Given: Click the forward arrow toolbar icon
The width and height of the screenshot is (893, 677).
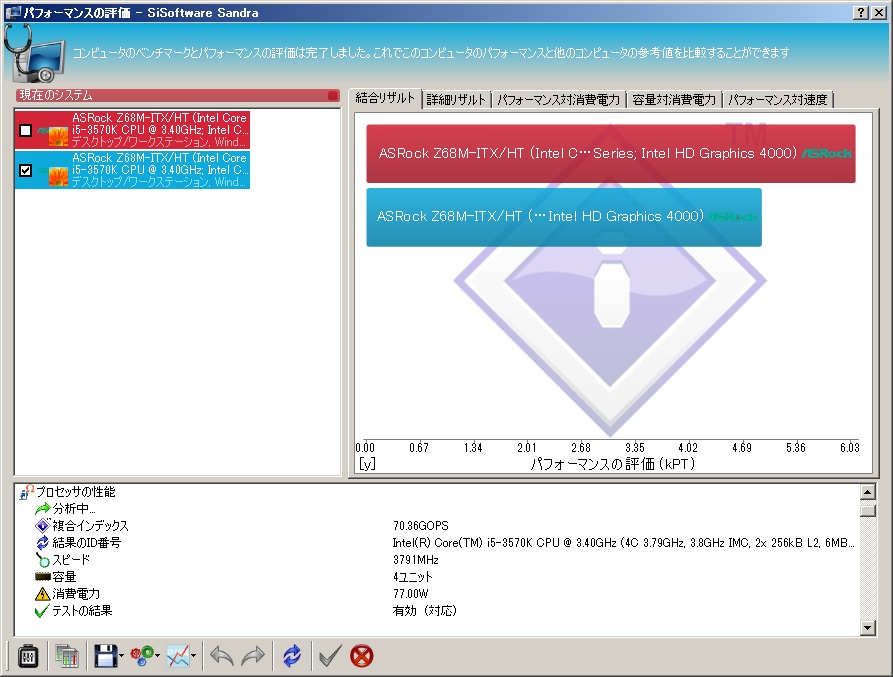Looking at the screenshot, I should [253, 657].
